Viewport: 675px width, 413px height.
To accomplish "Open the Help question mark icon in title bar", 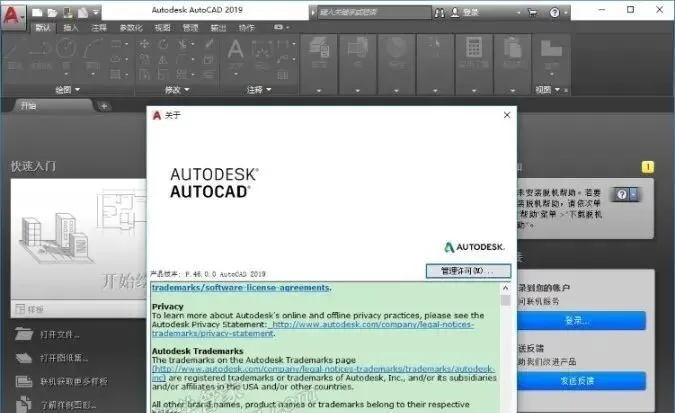I will [x=554, y=13].
